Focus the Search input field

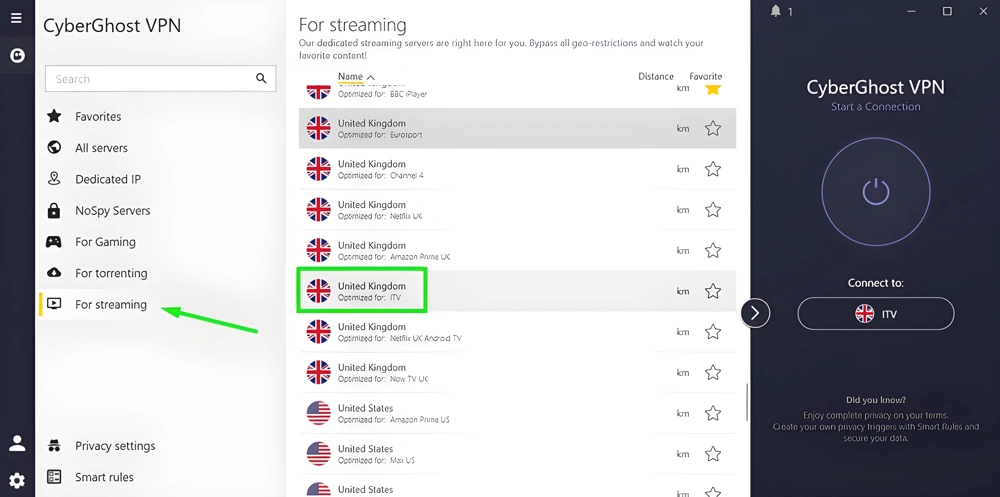click(161, 78)
